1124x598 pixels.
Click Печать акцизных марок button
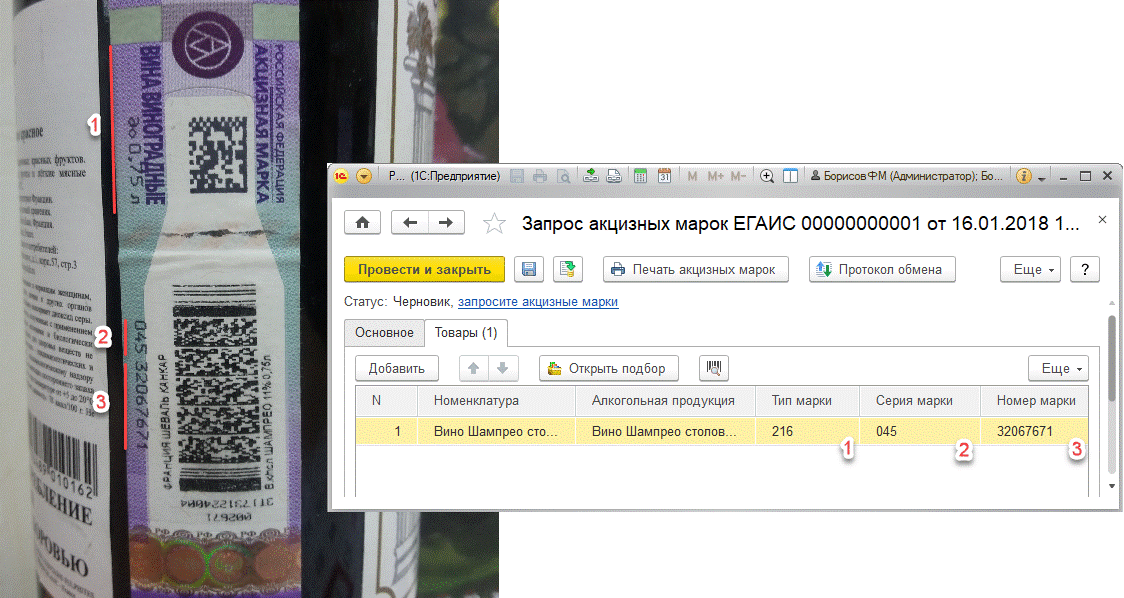696,270
